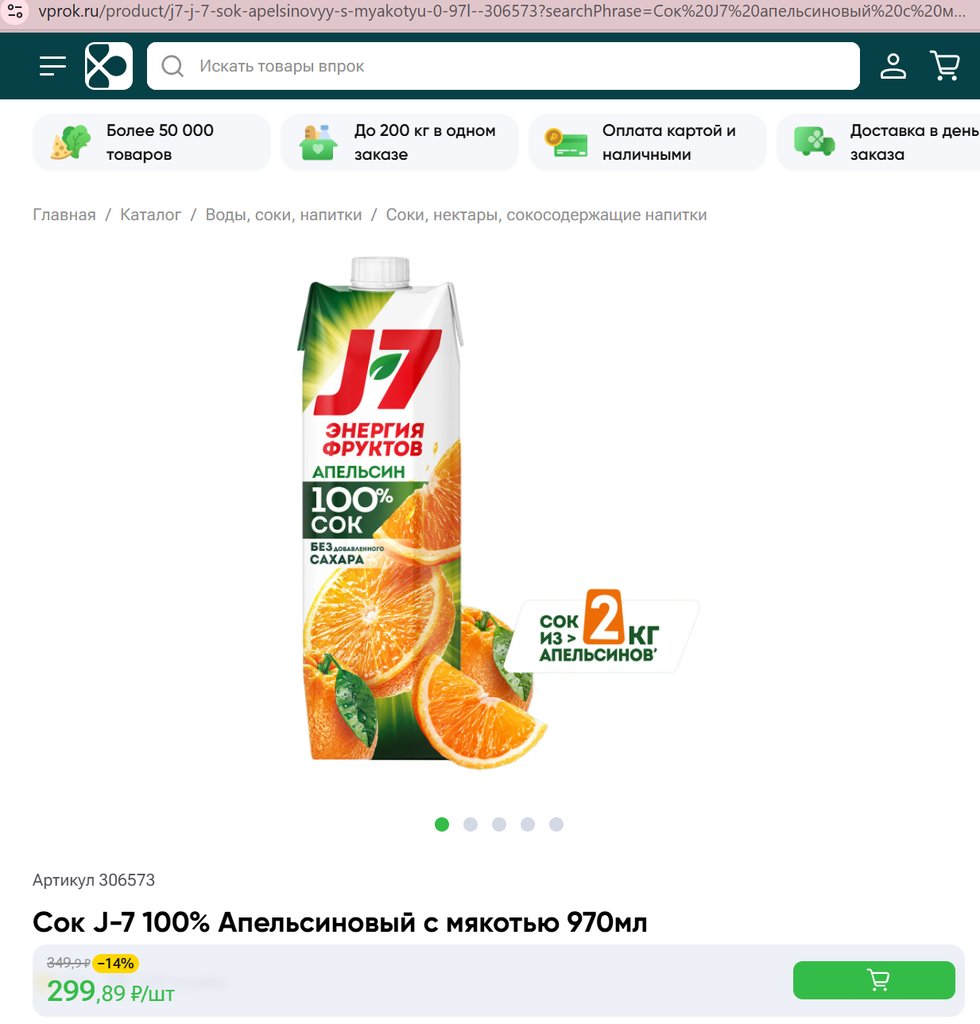Click the browser site settings icon
The image size is (980, 1024).
coord(15,11)
